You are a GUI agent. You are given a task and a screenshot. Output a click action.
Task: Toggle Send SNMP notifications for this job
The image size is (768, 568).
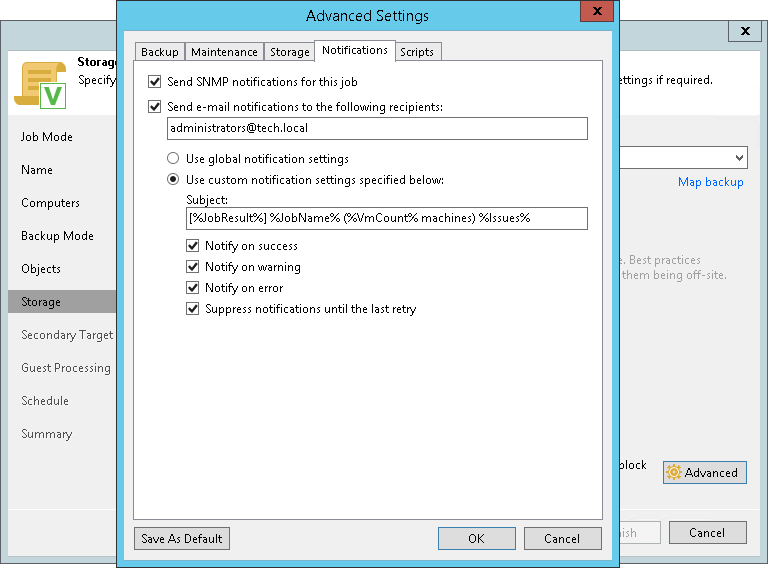click(155, 82)
